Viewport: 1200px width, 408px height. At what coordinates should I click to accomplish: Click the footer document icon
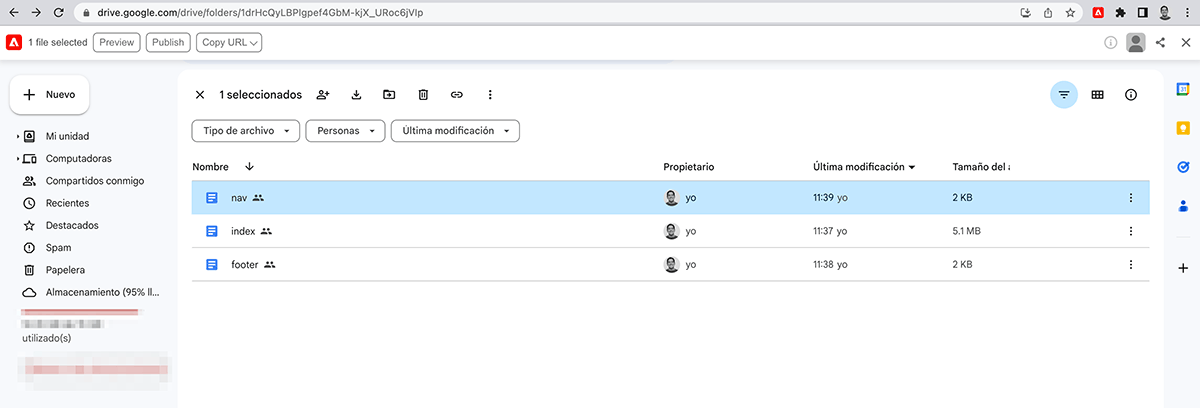211,264
